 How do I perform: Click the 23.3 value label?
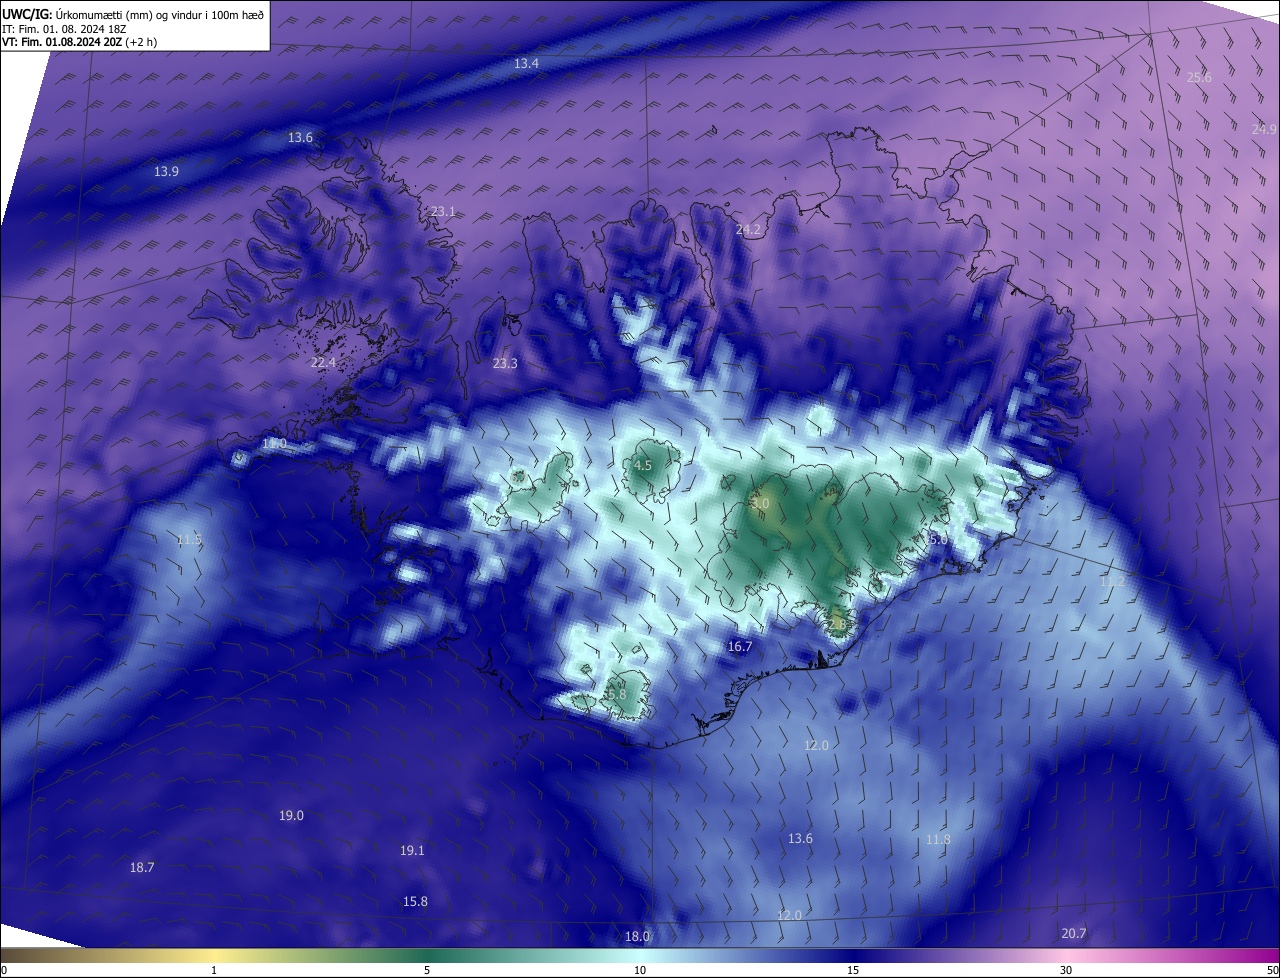pyautogui.click(x=505, y=363)
